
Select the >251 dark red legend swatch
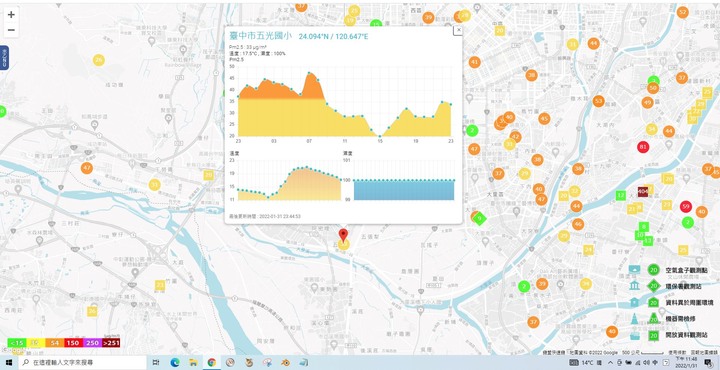[x=111, y=343]
